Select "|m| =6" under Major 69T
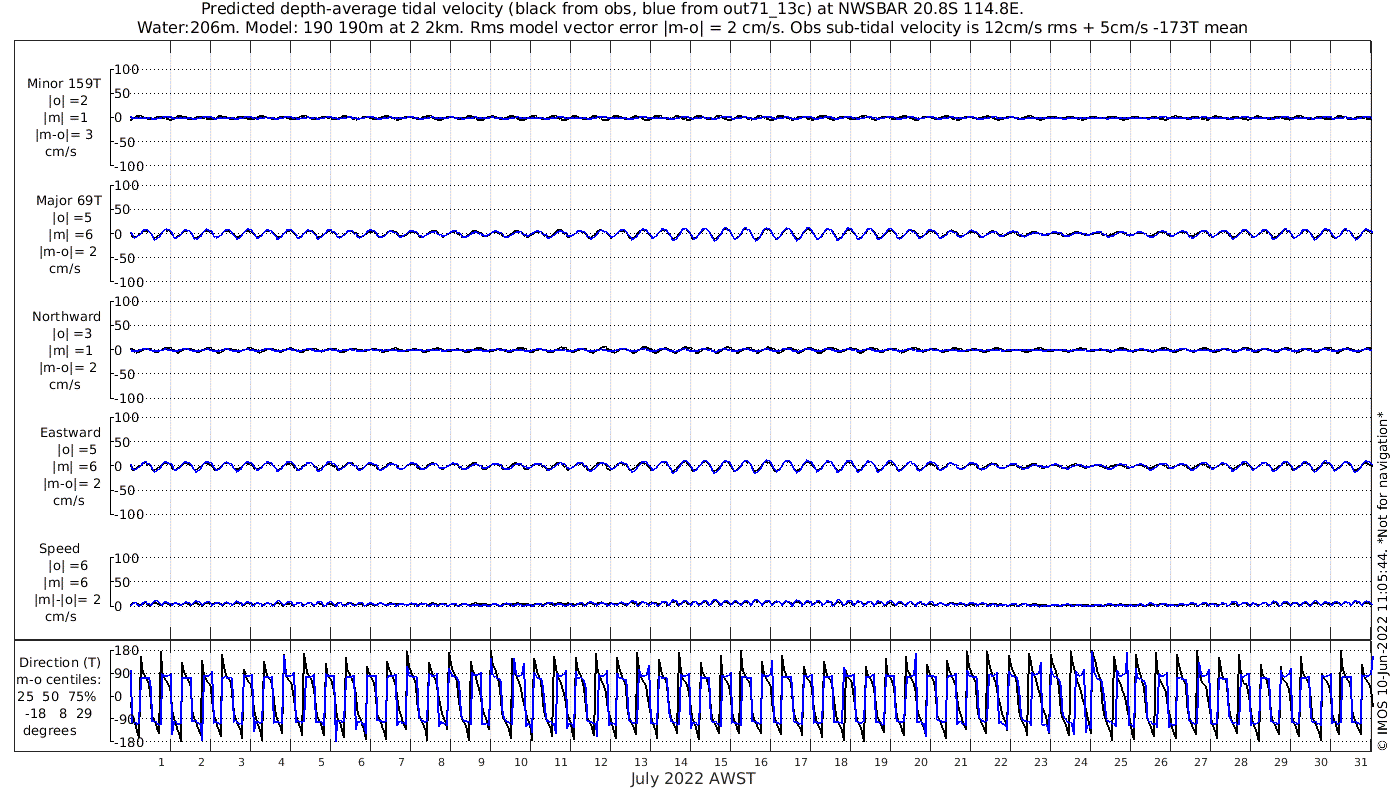This screenshot has width=1400, height=800. [71, 234]
